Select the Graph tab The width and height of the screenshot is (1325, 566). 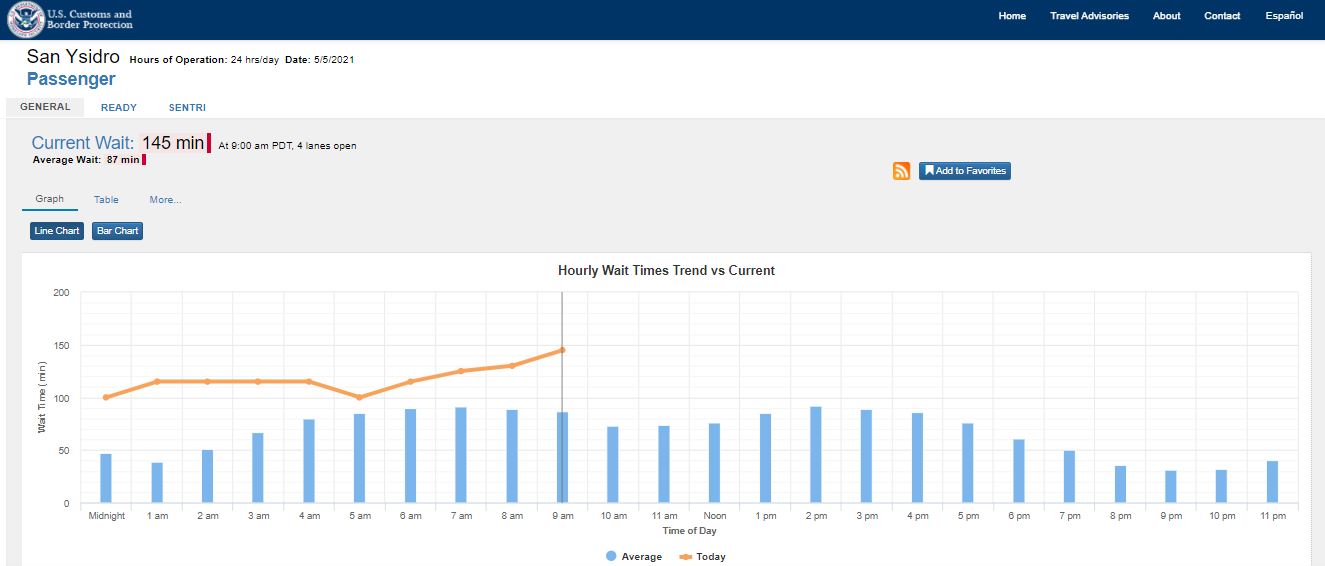coord(50,199)
